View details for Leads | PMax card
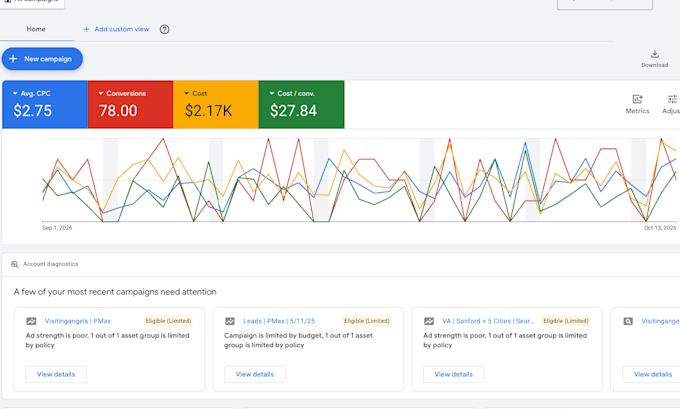The width and height of the screenshot is (680, 409). tap(255, 374)
